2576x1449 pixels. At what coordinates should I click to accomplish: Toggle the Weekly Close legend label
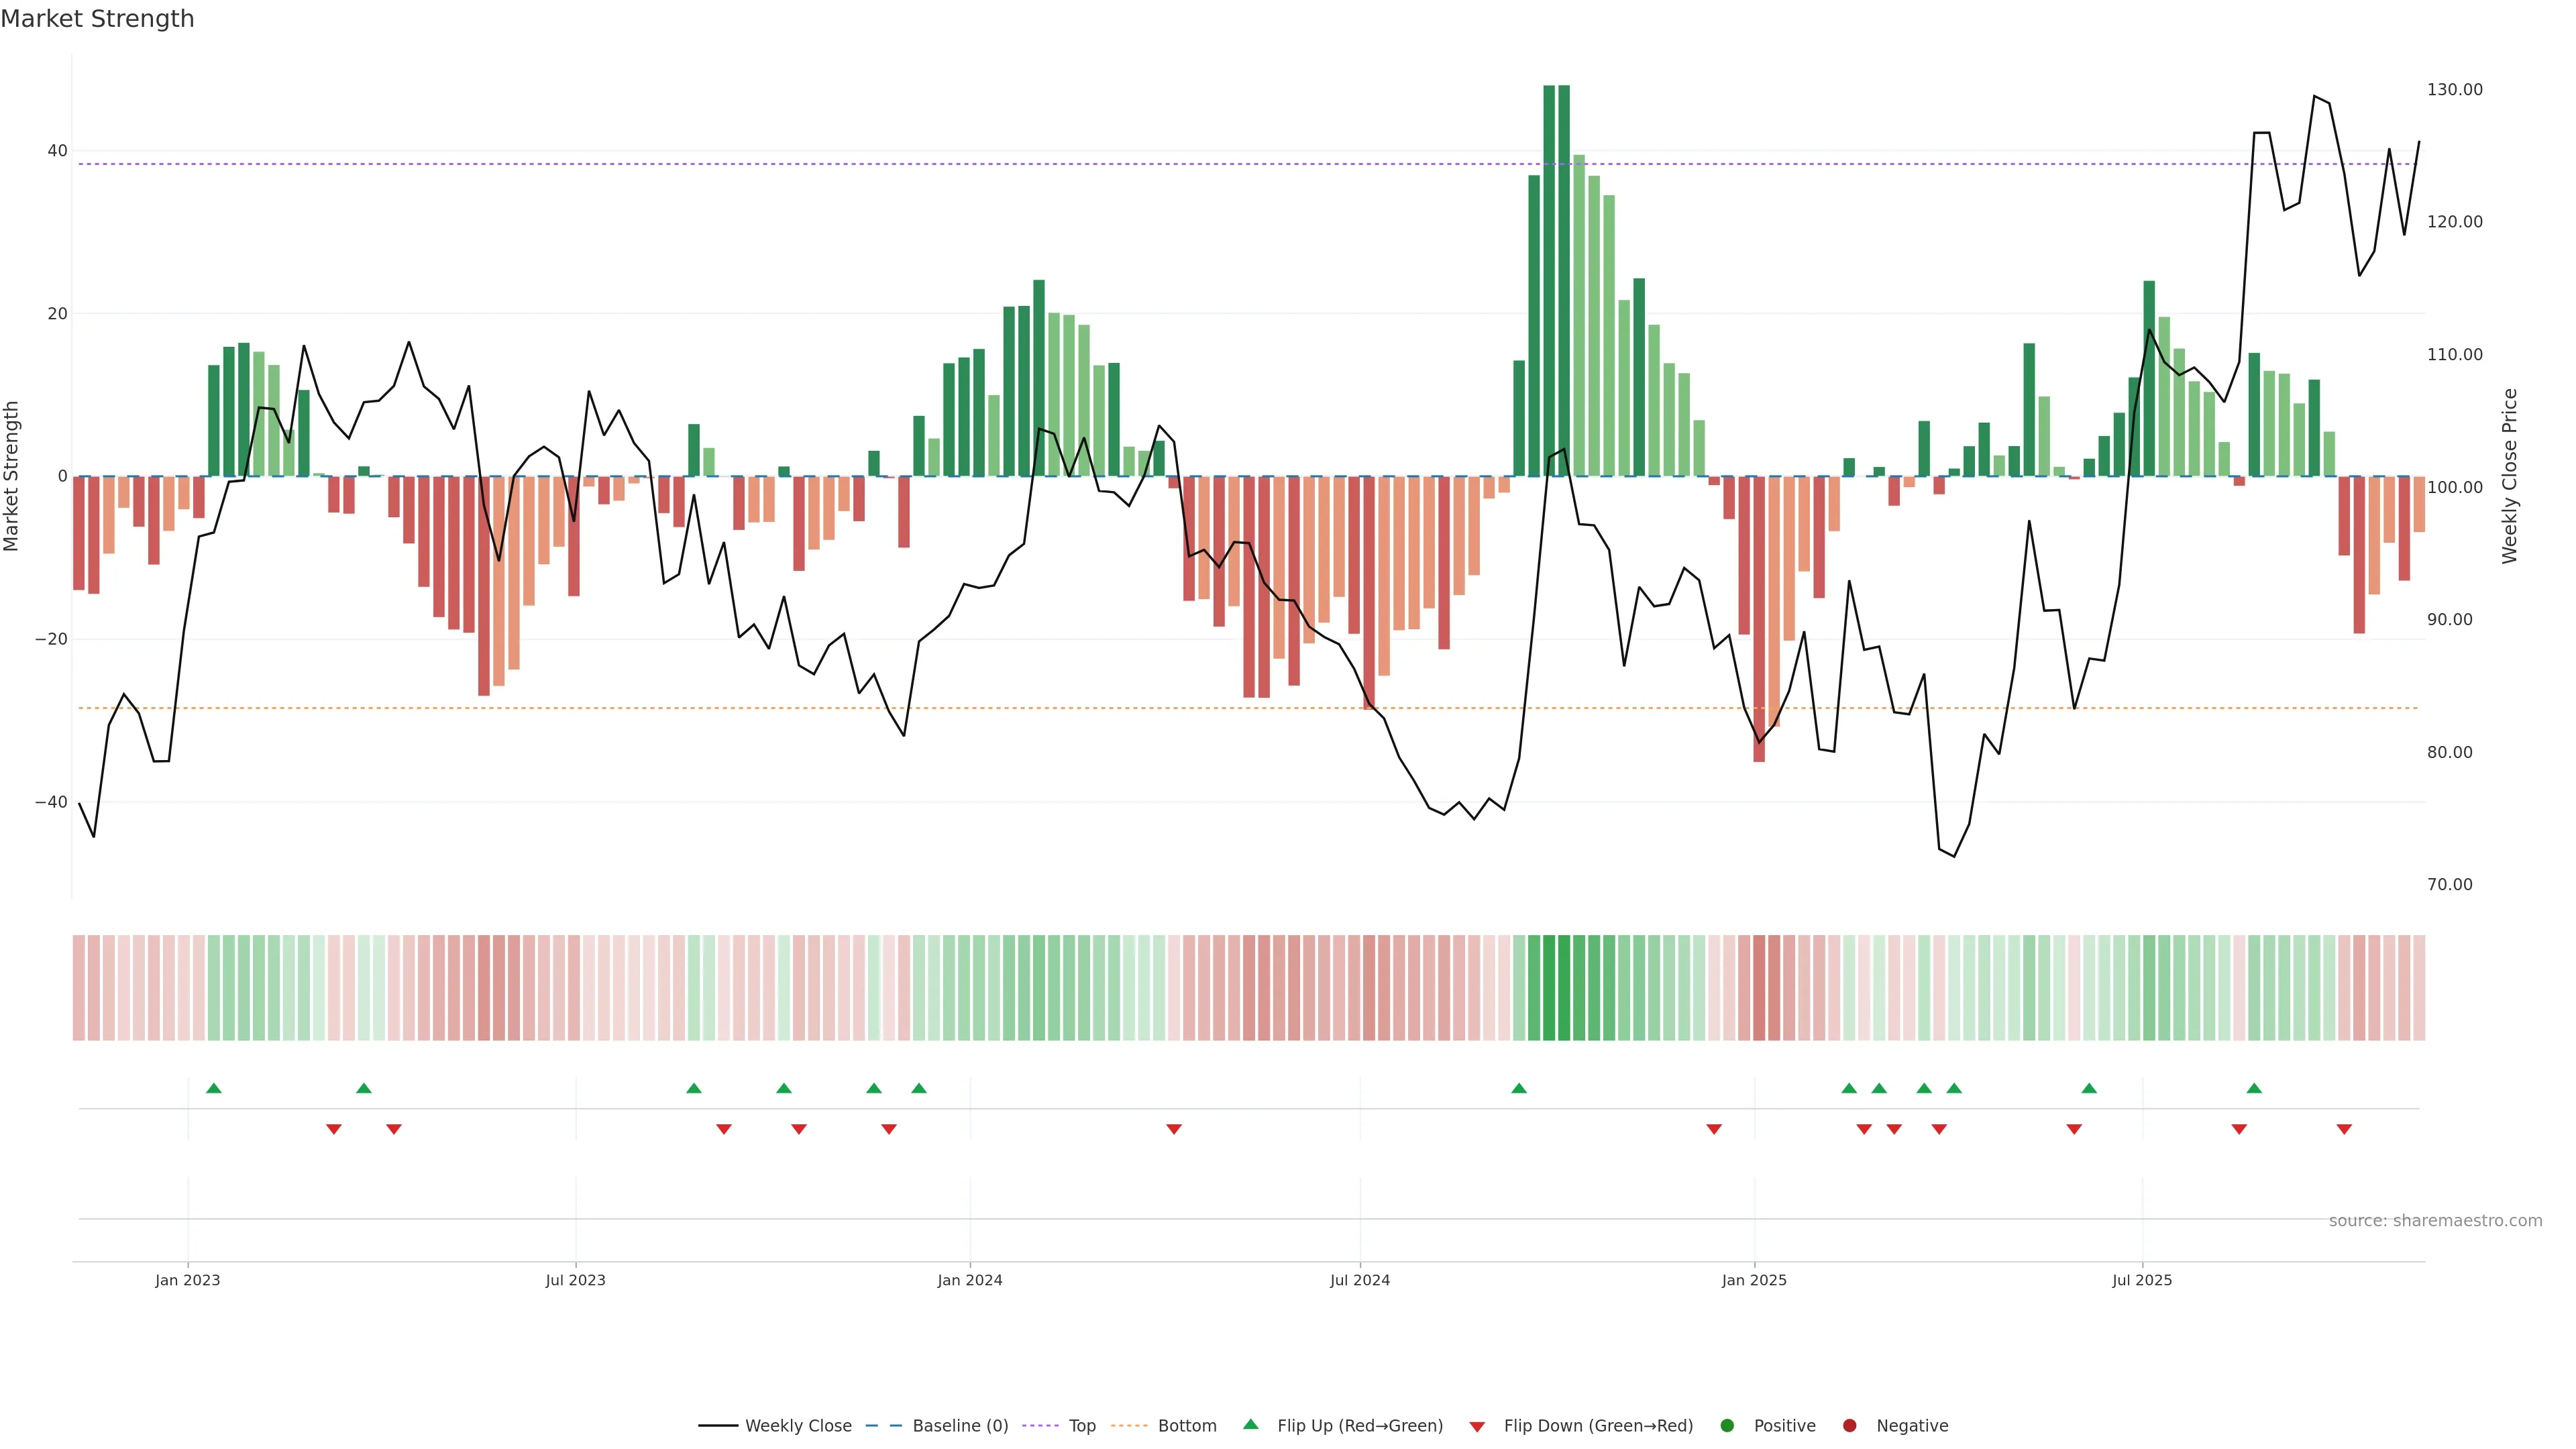point(798,1426)
